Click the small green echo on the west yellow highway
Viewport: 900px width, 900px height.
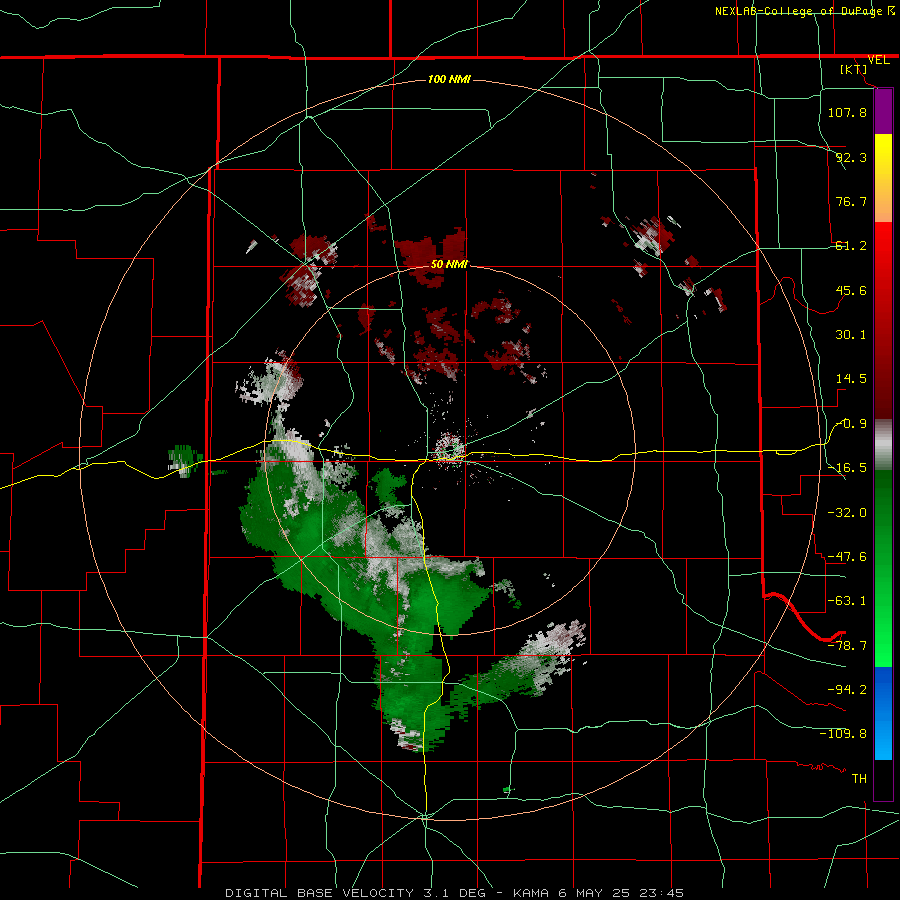(x=184, y=461)
